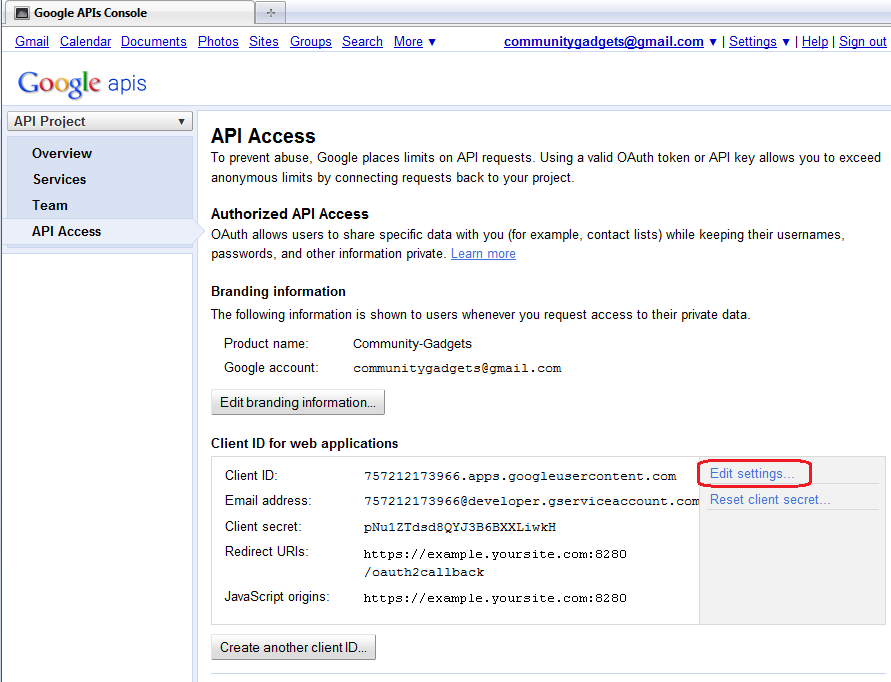The width and height of the screenshot is (891, 682).
Task: Open Photos link
Action: 218,41
